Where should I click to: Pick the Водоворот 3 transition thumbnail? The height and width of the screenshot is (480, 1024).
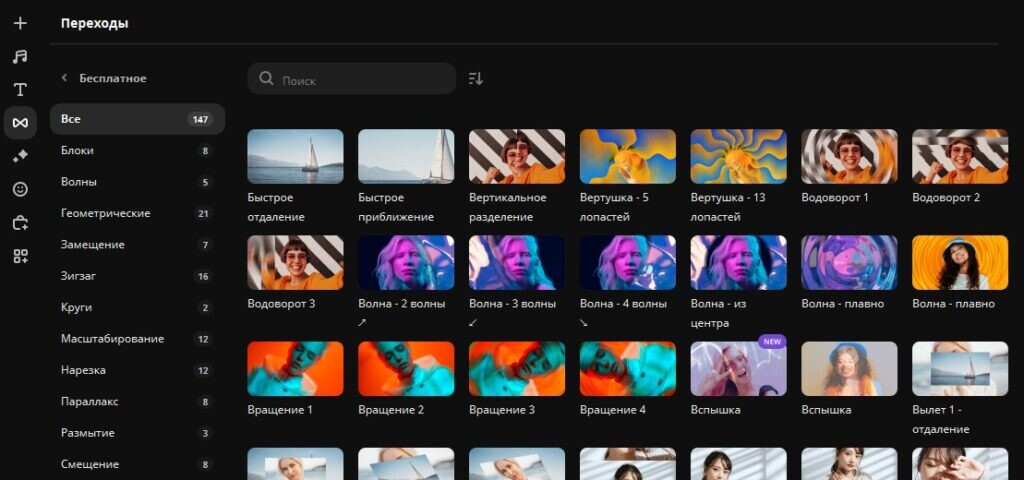click(x=295, y=263)
